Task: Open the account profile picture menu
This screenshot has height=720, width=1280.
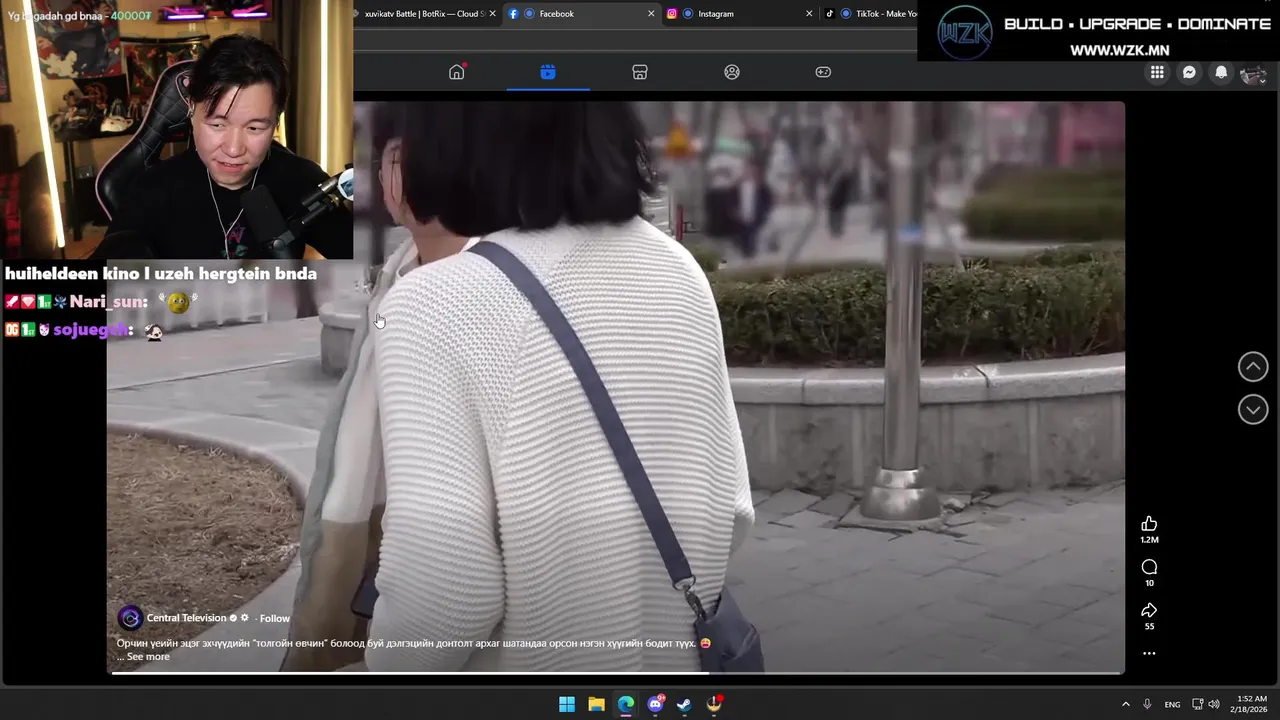Action: (x=1253, y=73)
